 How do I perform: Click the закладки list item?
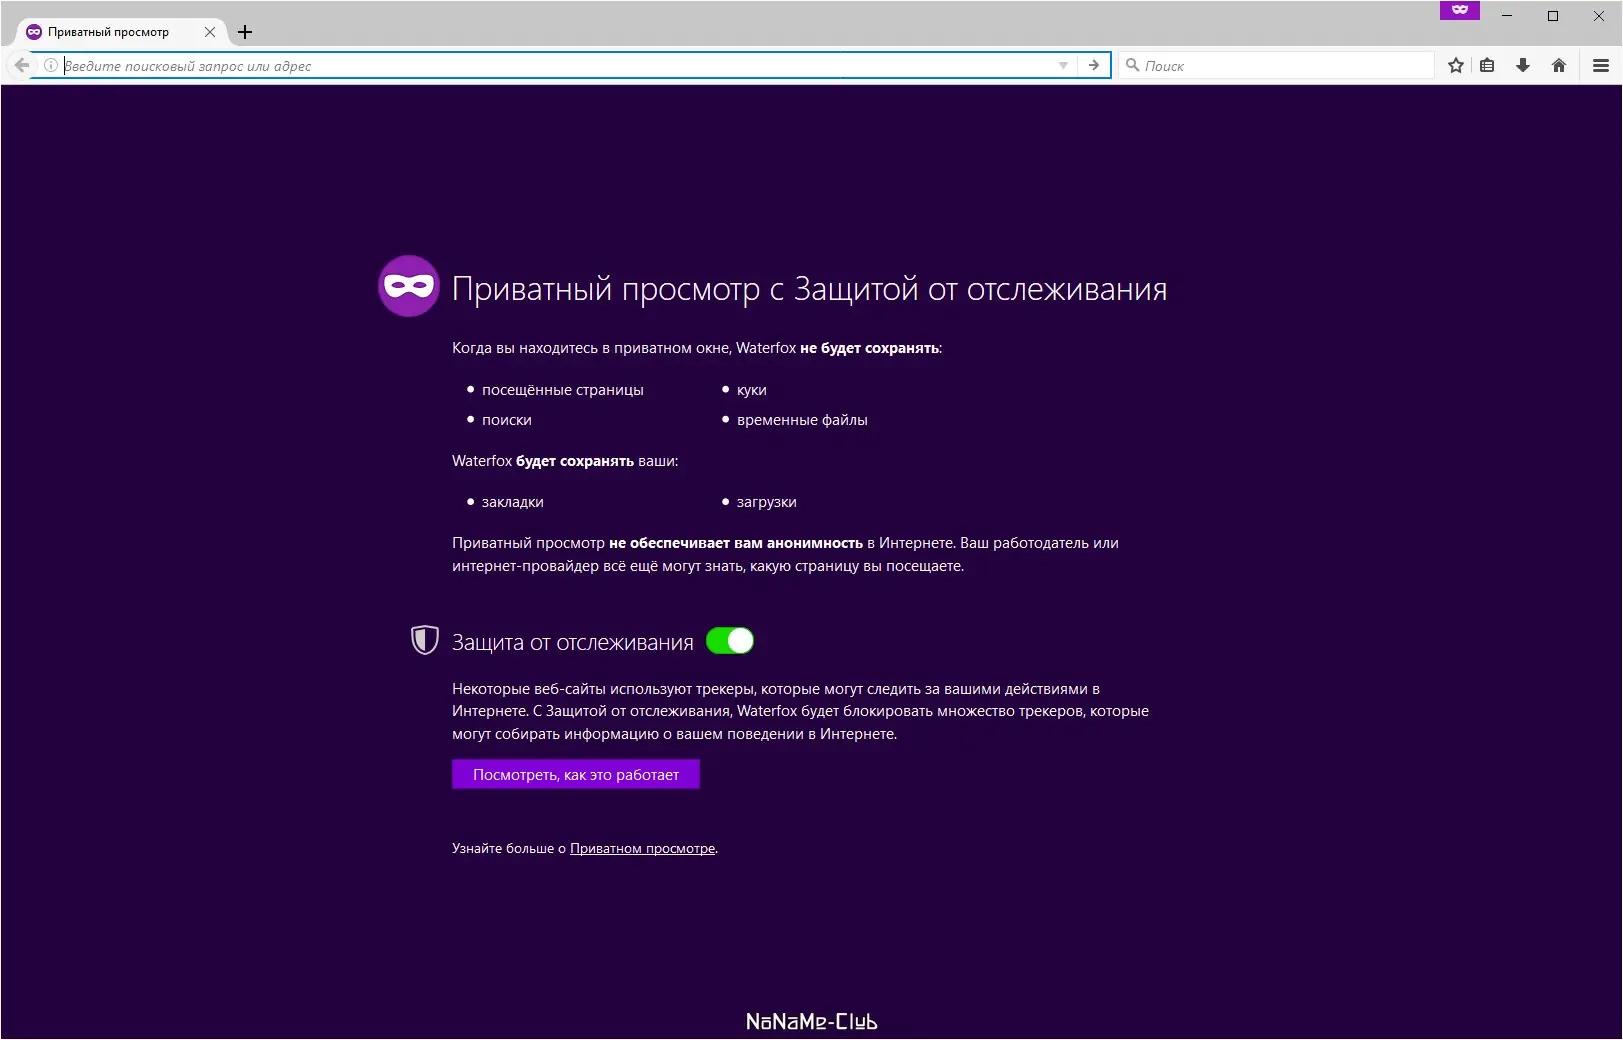point(513,502)
